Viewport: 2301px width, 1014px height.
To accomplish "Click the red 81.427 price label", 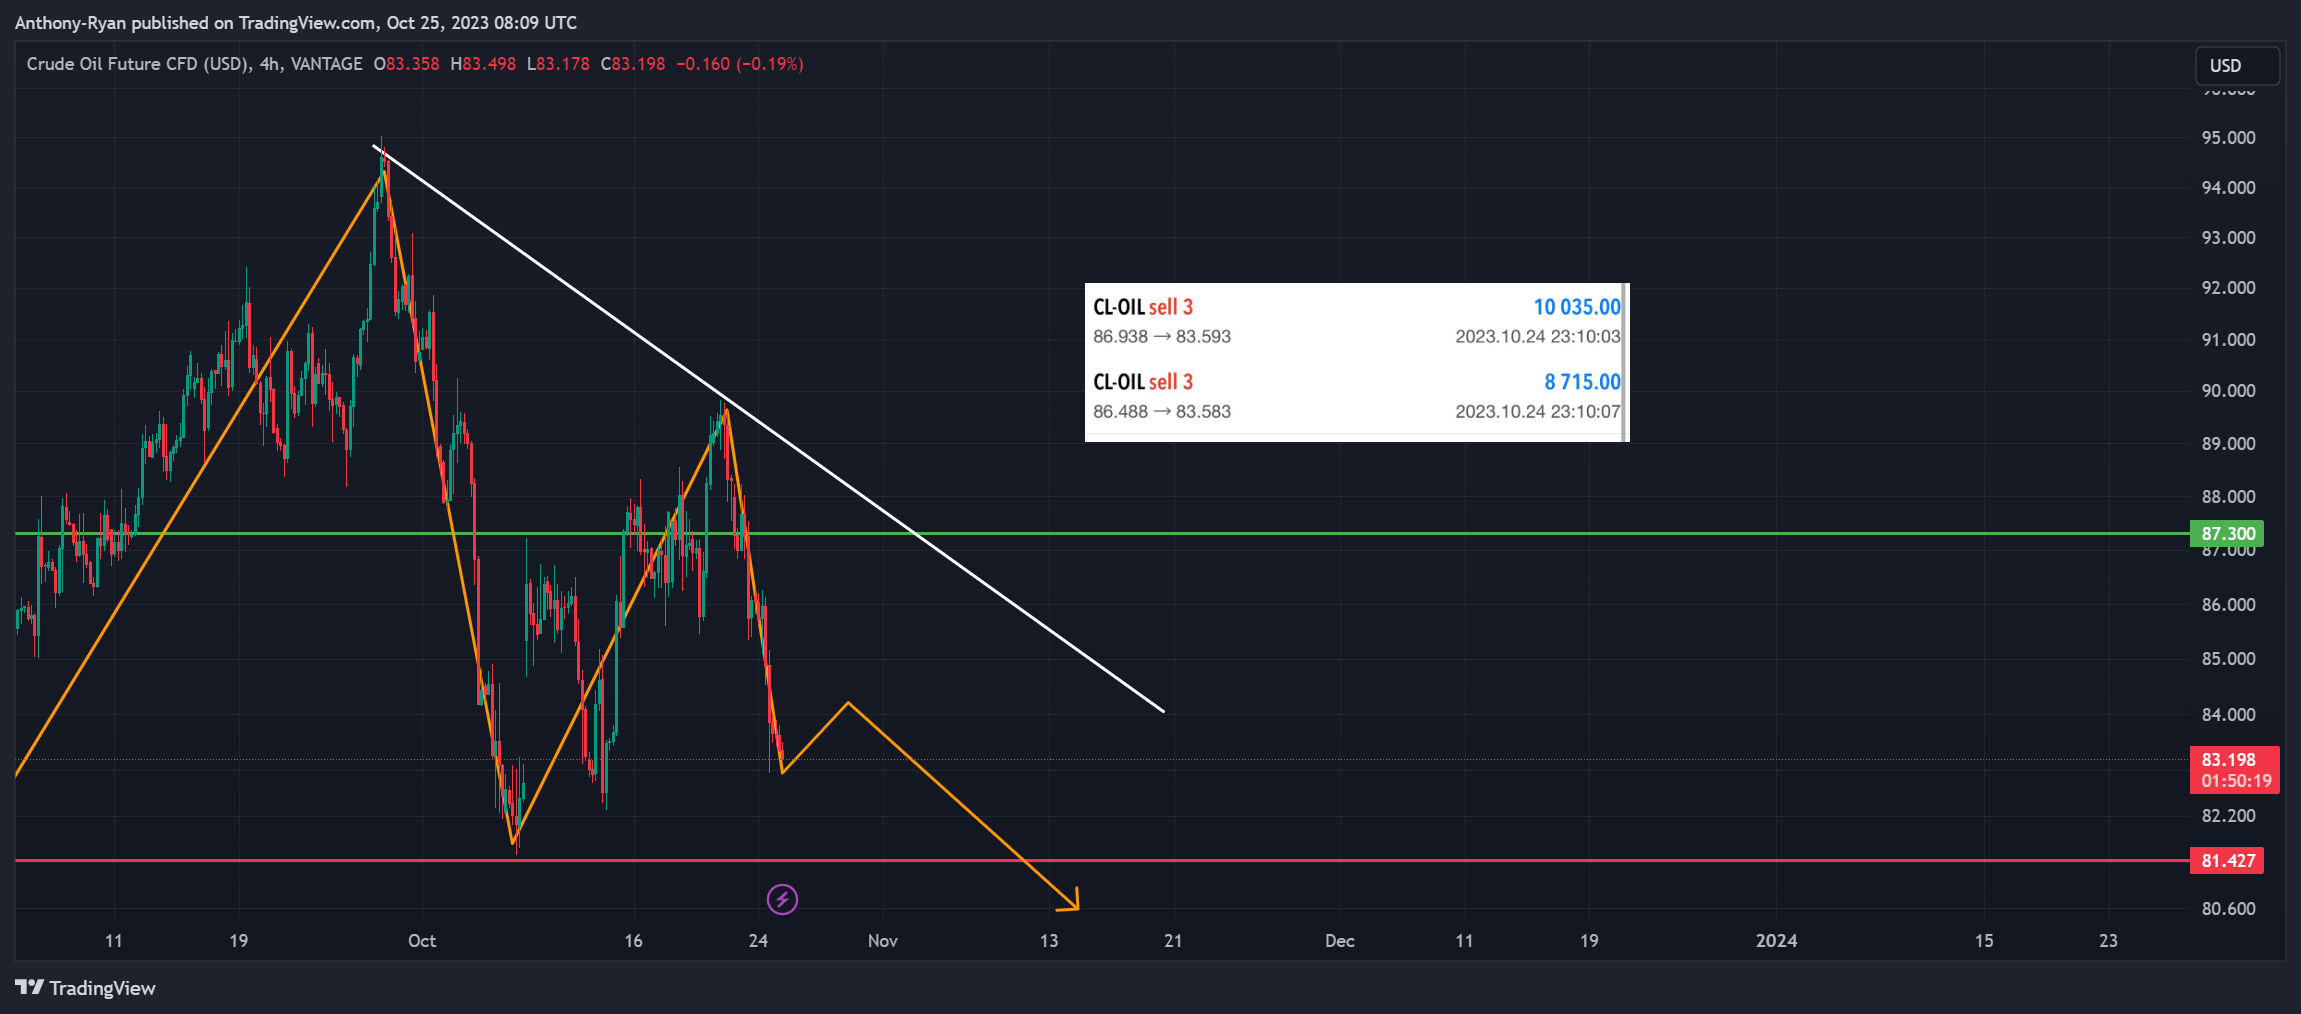I will 2227,860.
